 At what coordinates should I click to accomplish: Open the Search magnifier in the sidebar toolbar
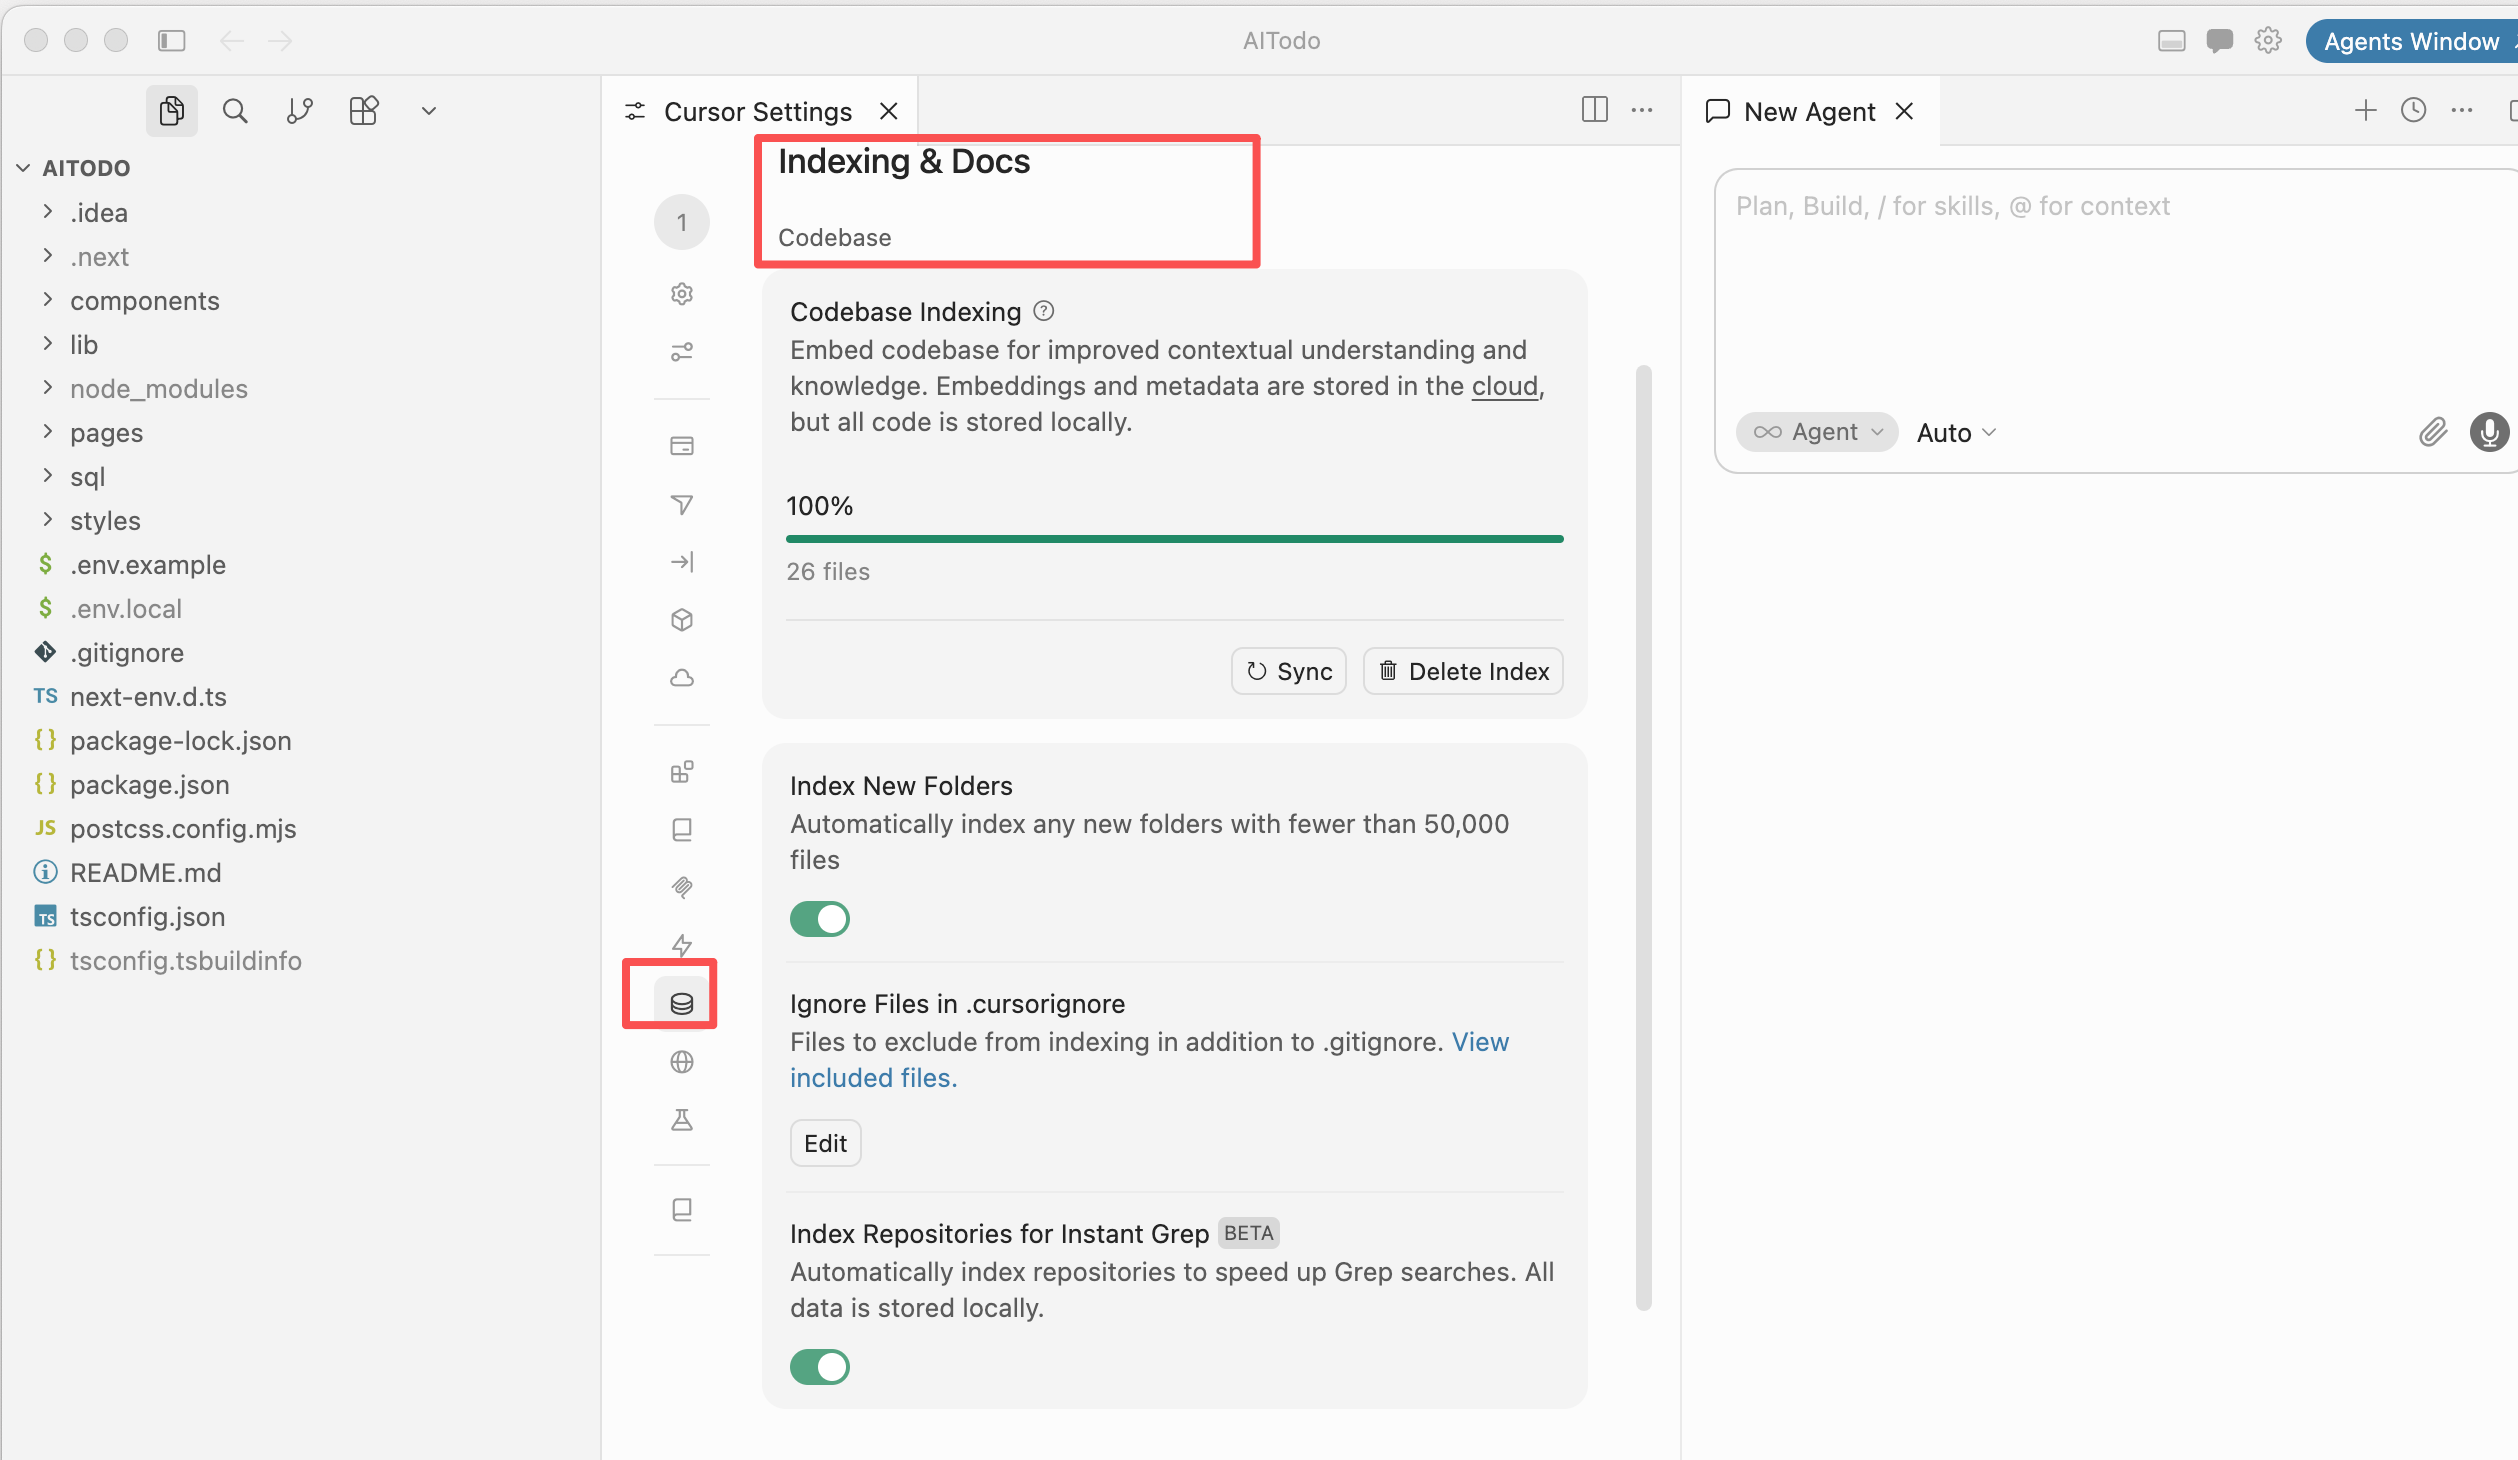[235, 111]
